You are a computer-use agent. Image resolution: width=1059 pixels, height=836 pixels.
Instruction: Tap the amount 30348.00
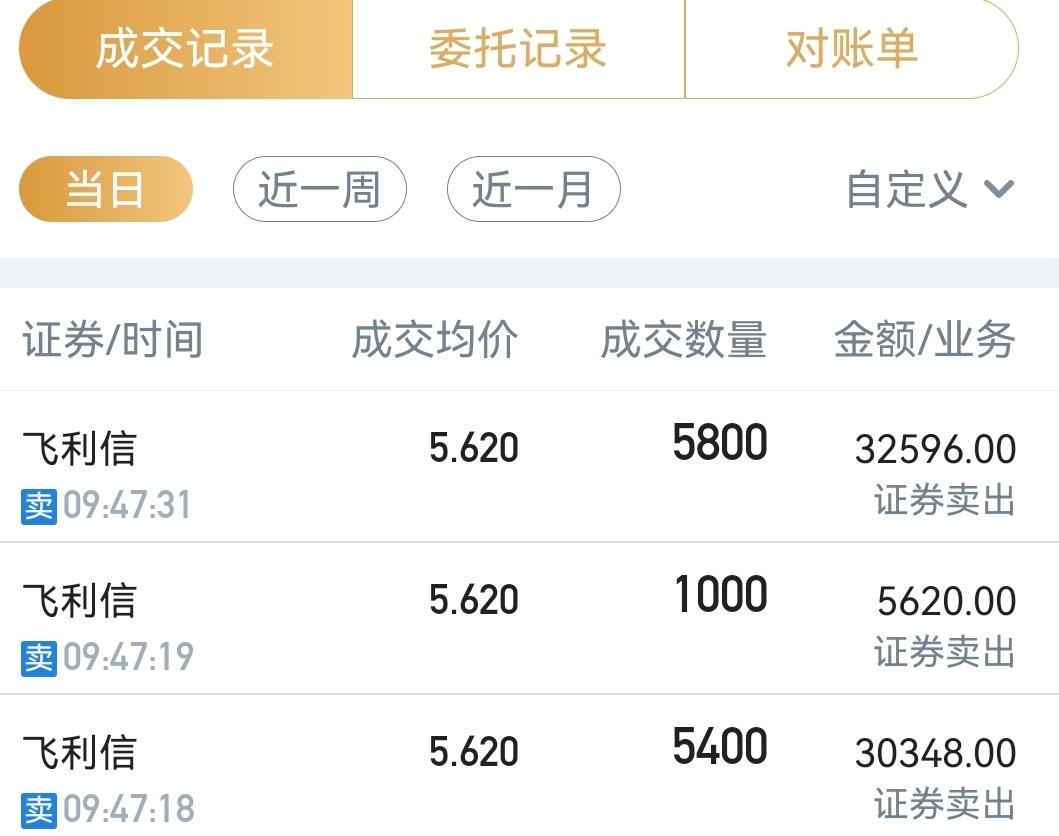(x=935, y=753)
